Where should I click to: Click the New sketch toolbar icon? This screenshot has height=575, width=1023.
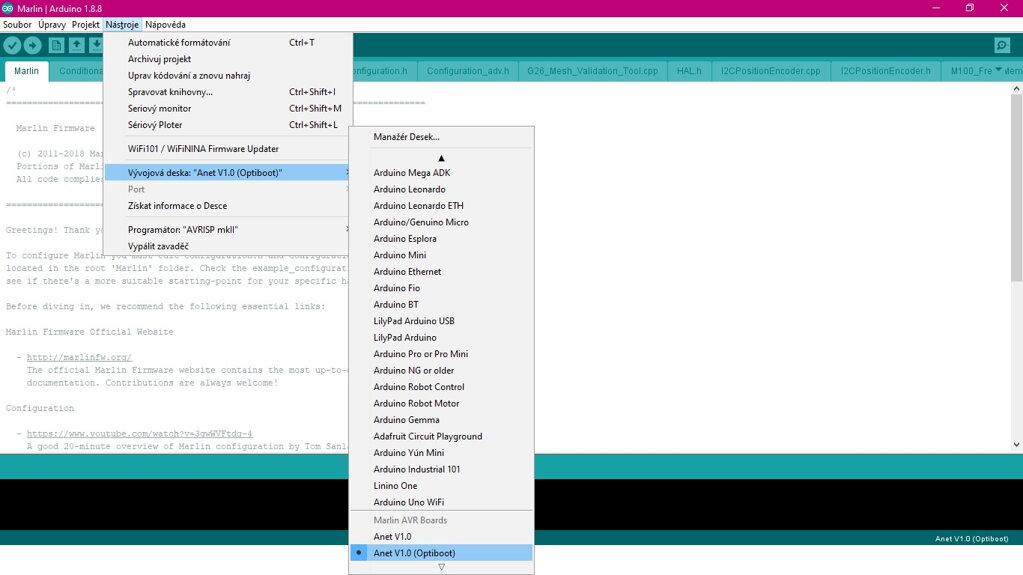point(56,45)
